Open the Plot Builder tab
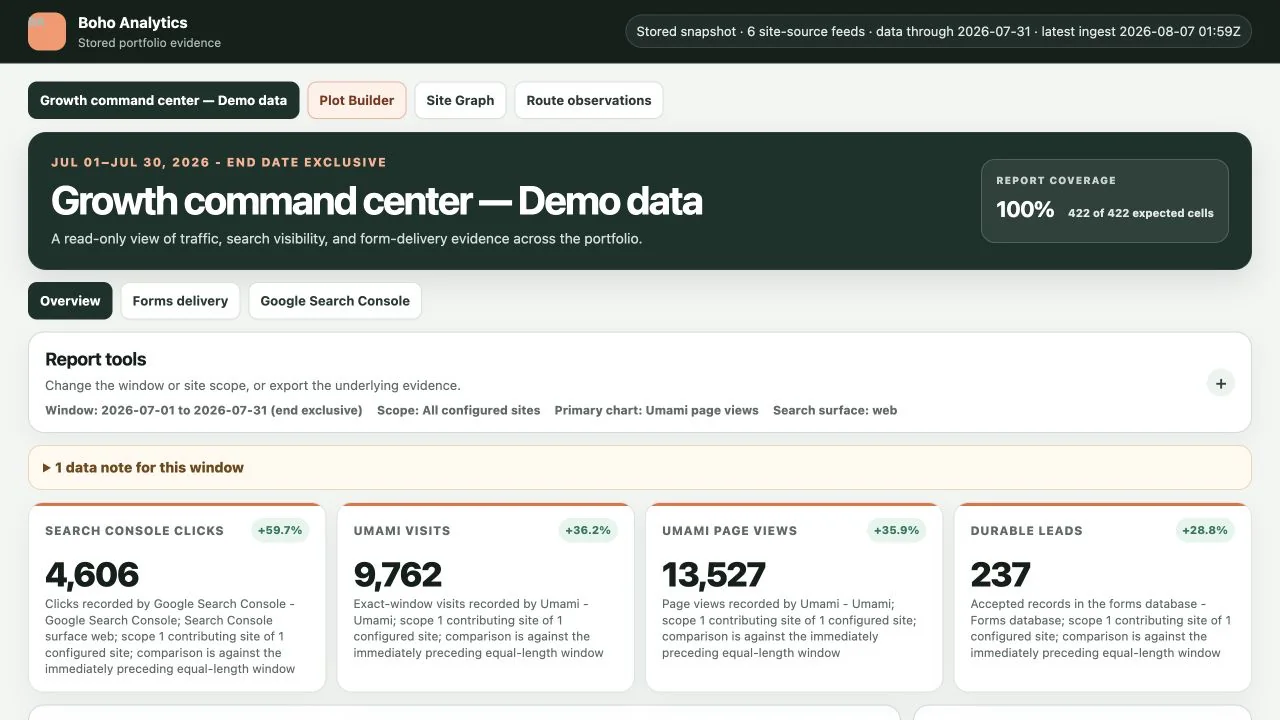 [x=357, y=100]
